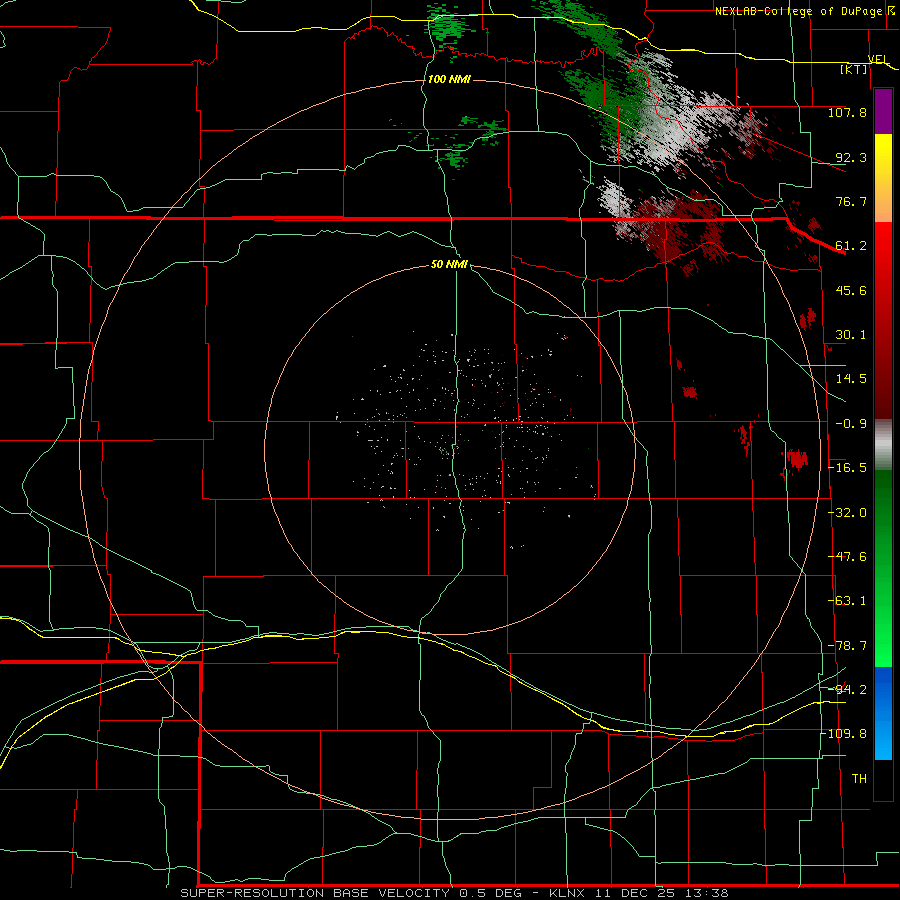Click the 92.3 velocity scale value

(x=851, y=157)
